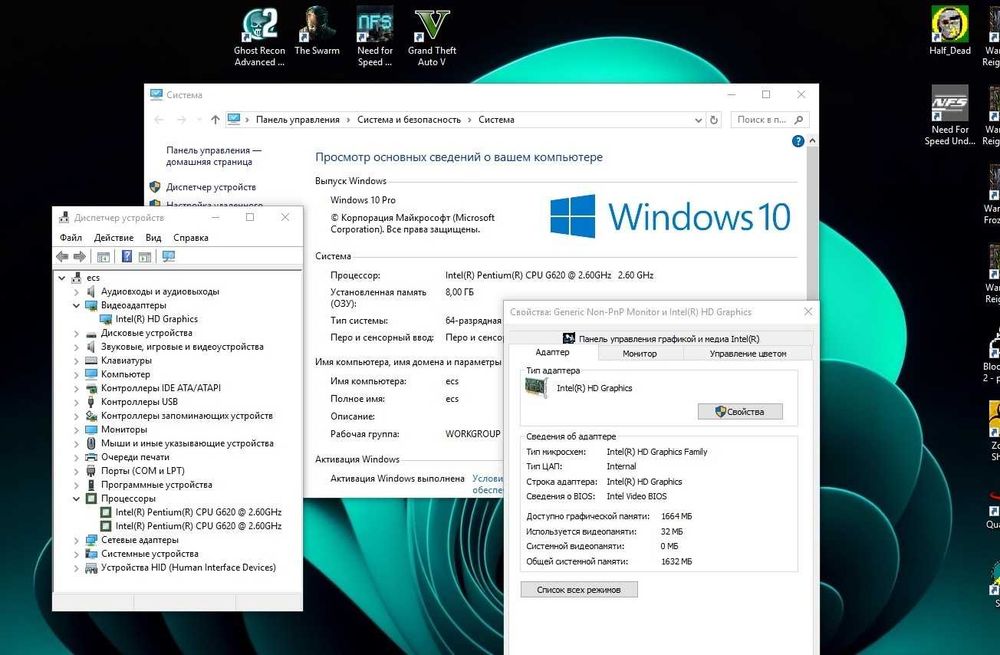Switch to the Управление цветом tab
The image size is (1000, 655).
coord(747,353)
